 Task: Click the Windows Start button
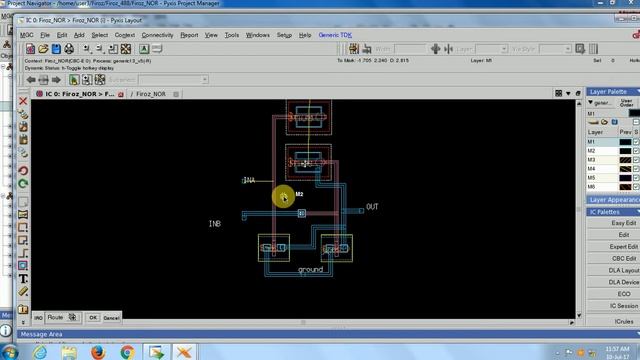click(9, 352)
